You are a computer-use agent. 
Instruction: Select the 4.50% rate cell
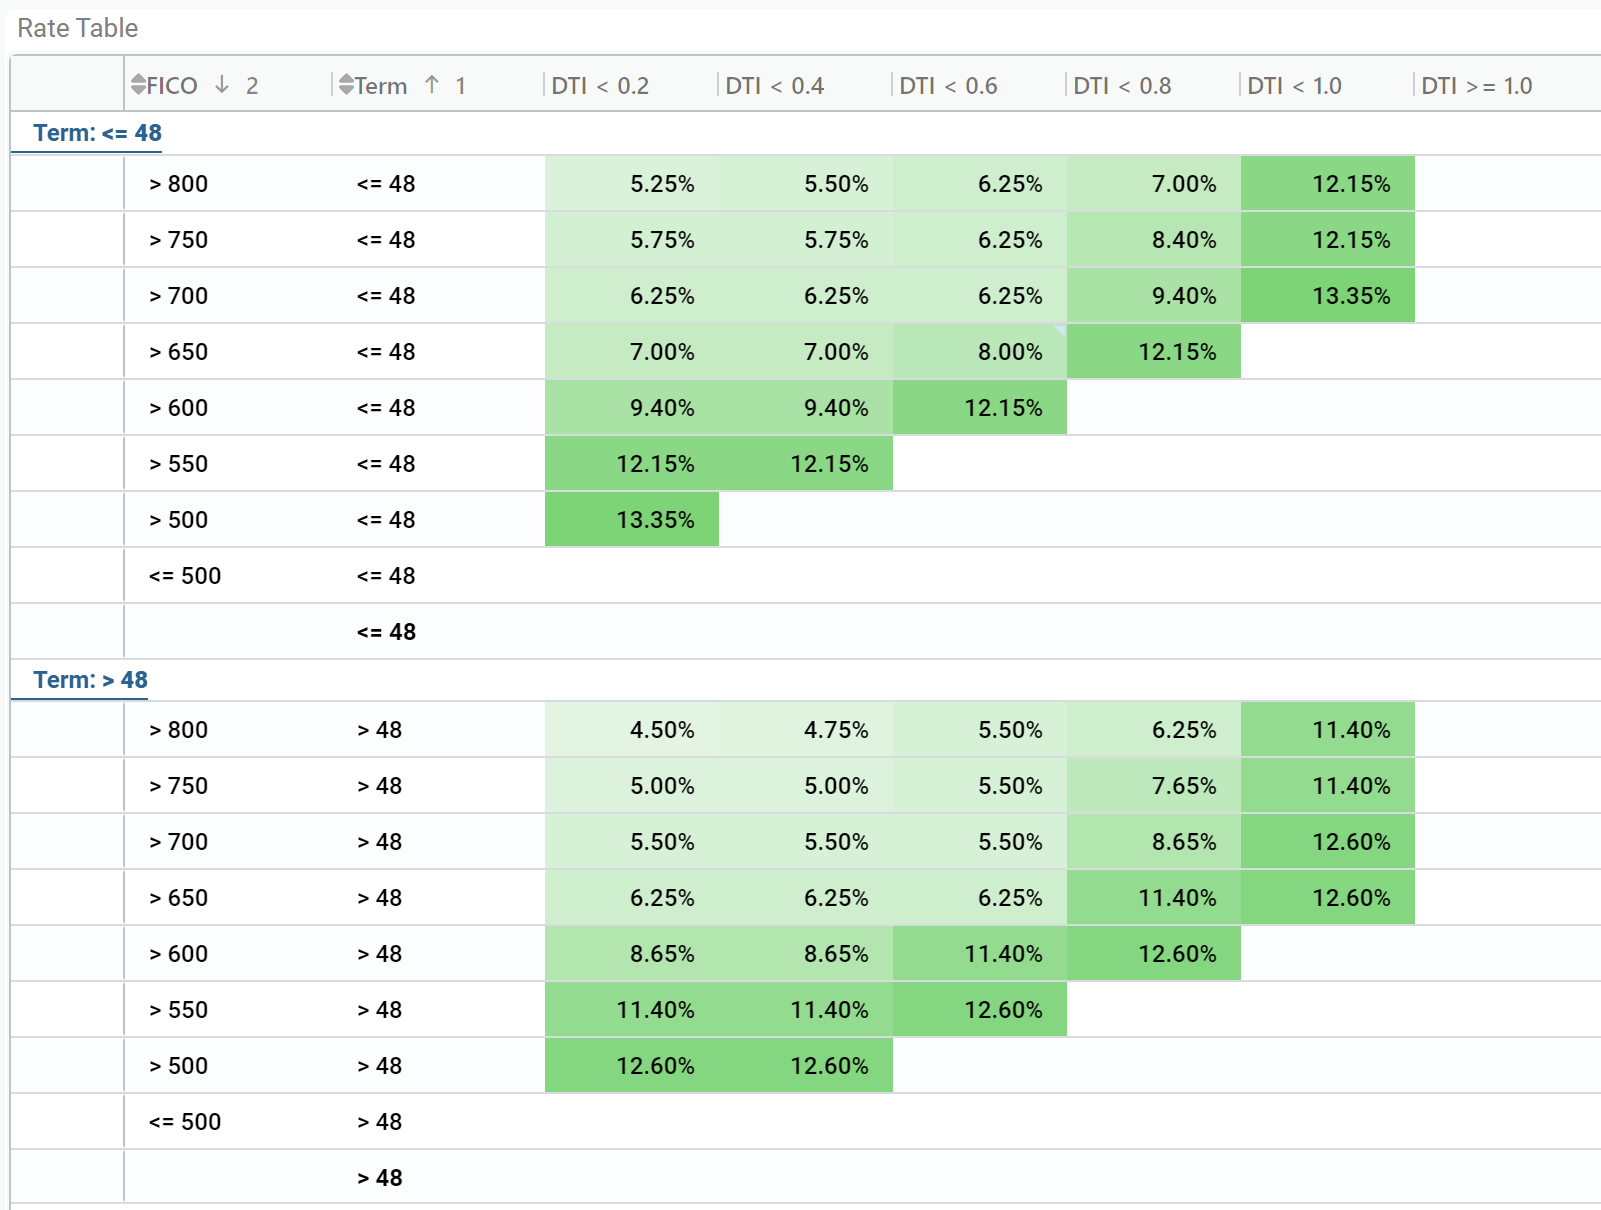(x=632, y=729)
